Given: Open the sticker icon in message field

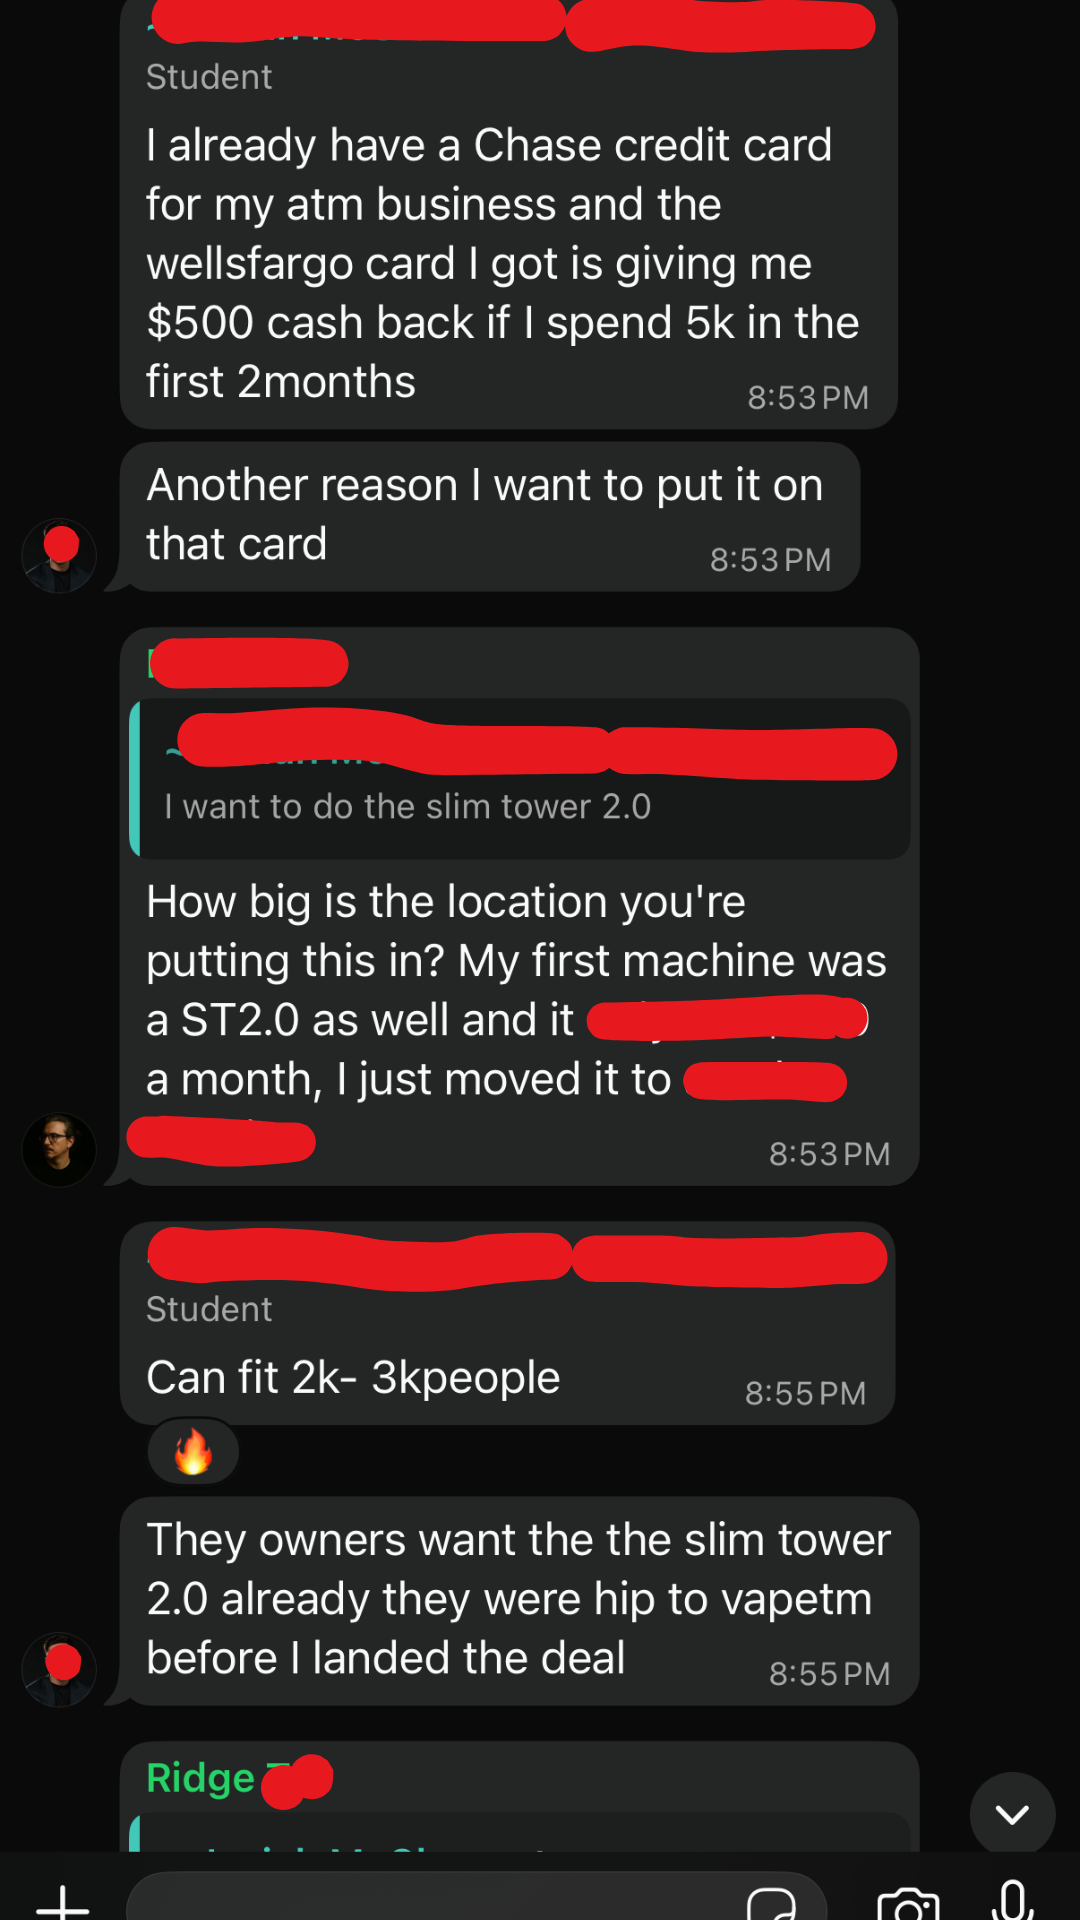Looking at the screenshot, I should click(771, 1902).
